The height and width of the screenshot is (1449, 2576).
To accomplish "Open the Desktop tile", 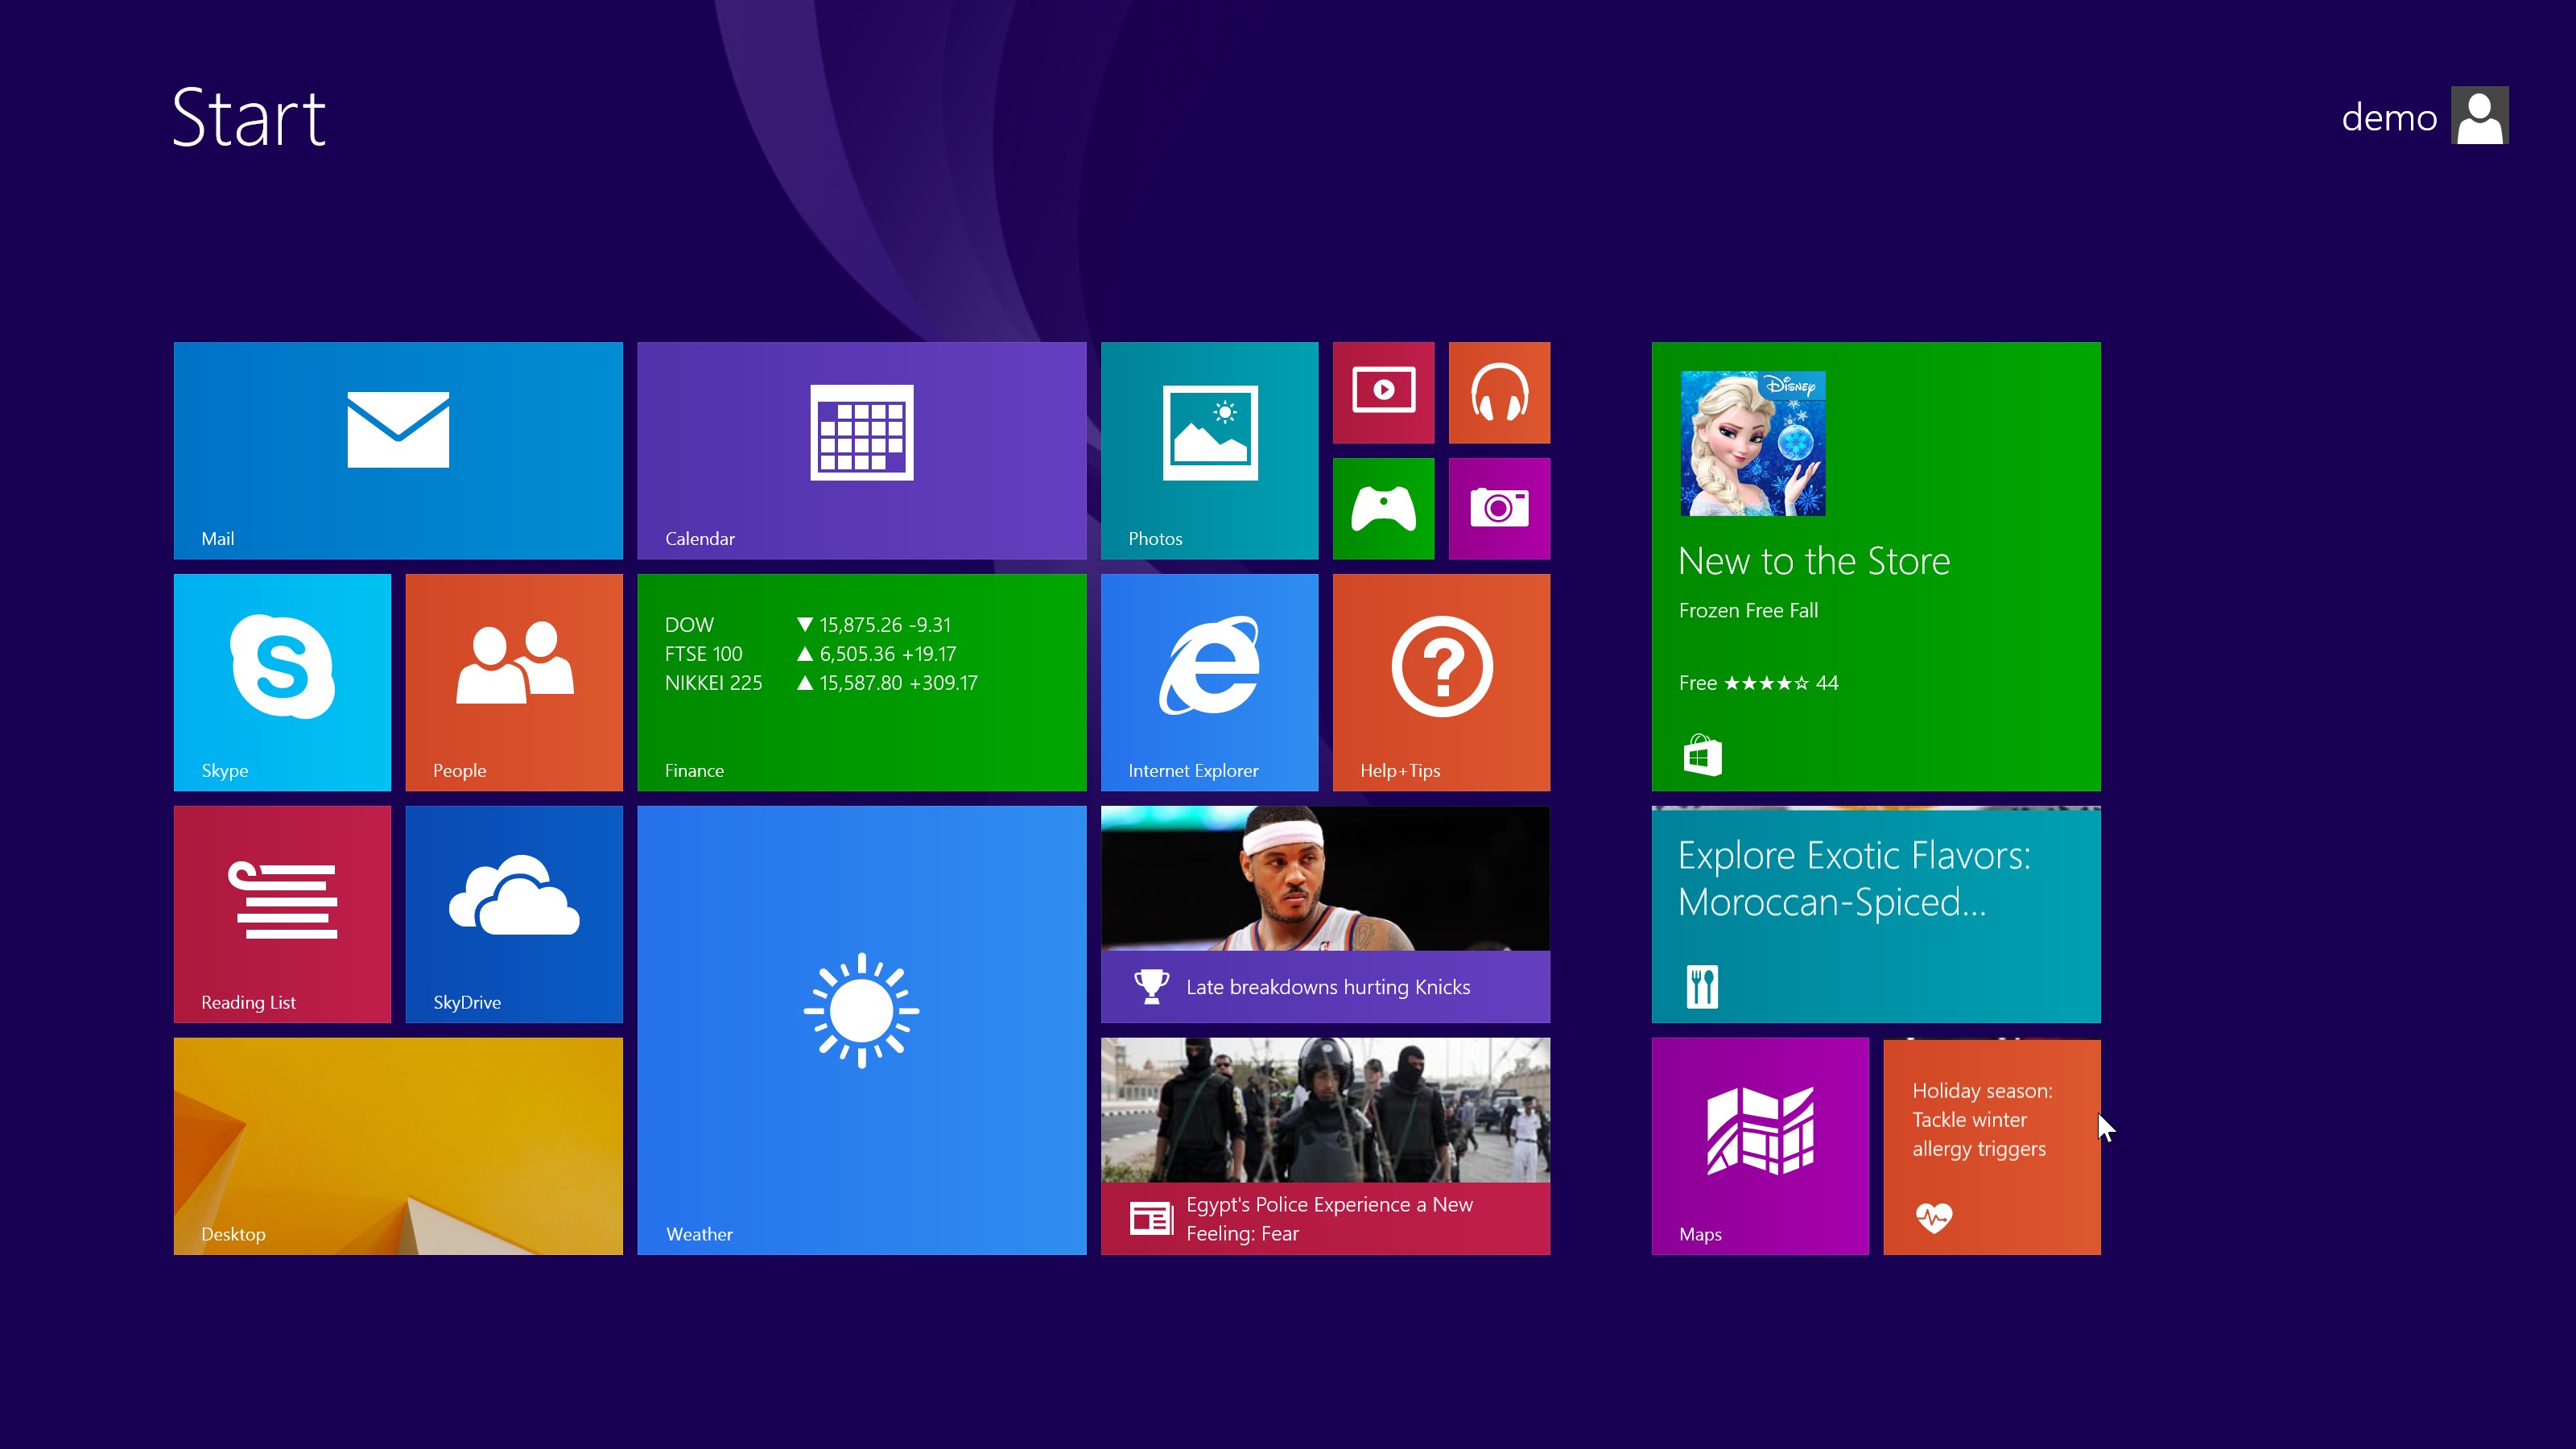I will pos(398,1146).
